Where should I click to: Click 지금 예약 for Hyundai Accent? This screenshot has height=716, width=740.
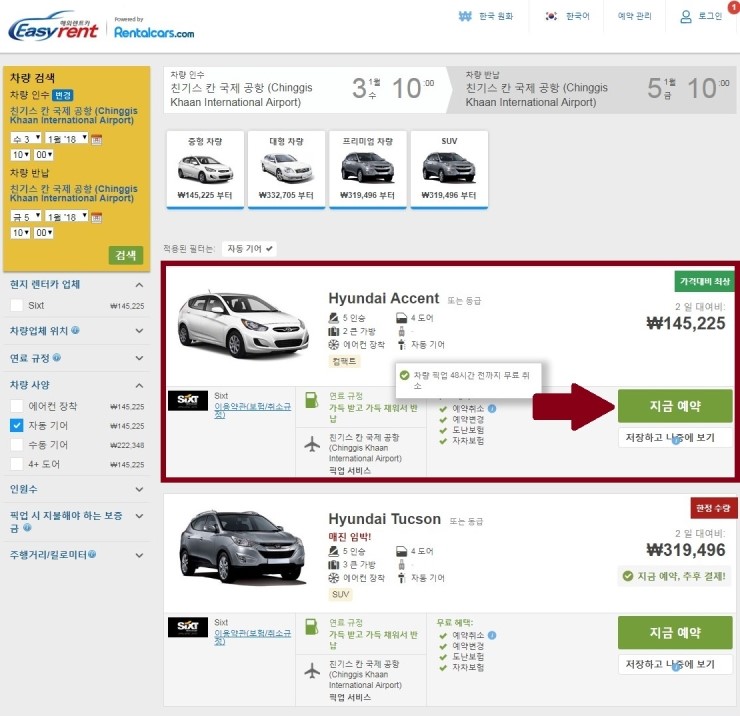point(675,406)
